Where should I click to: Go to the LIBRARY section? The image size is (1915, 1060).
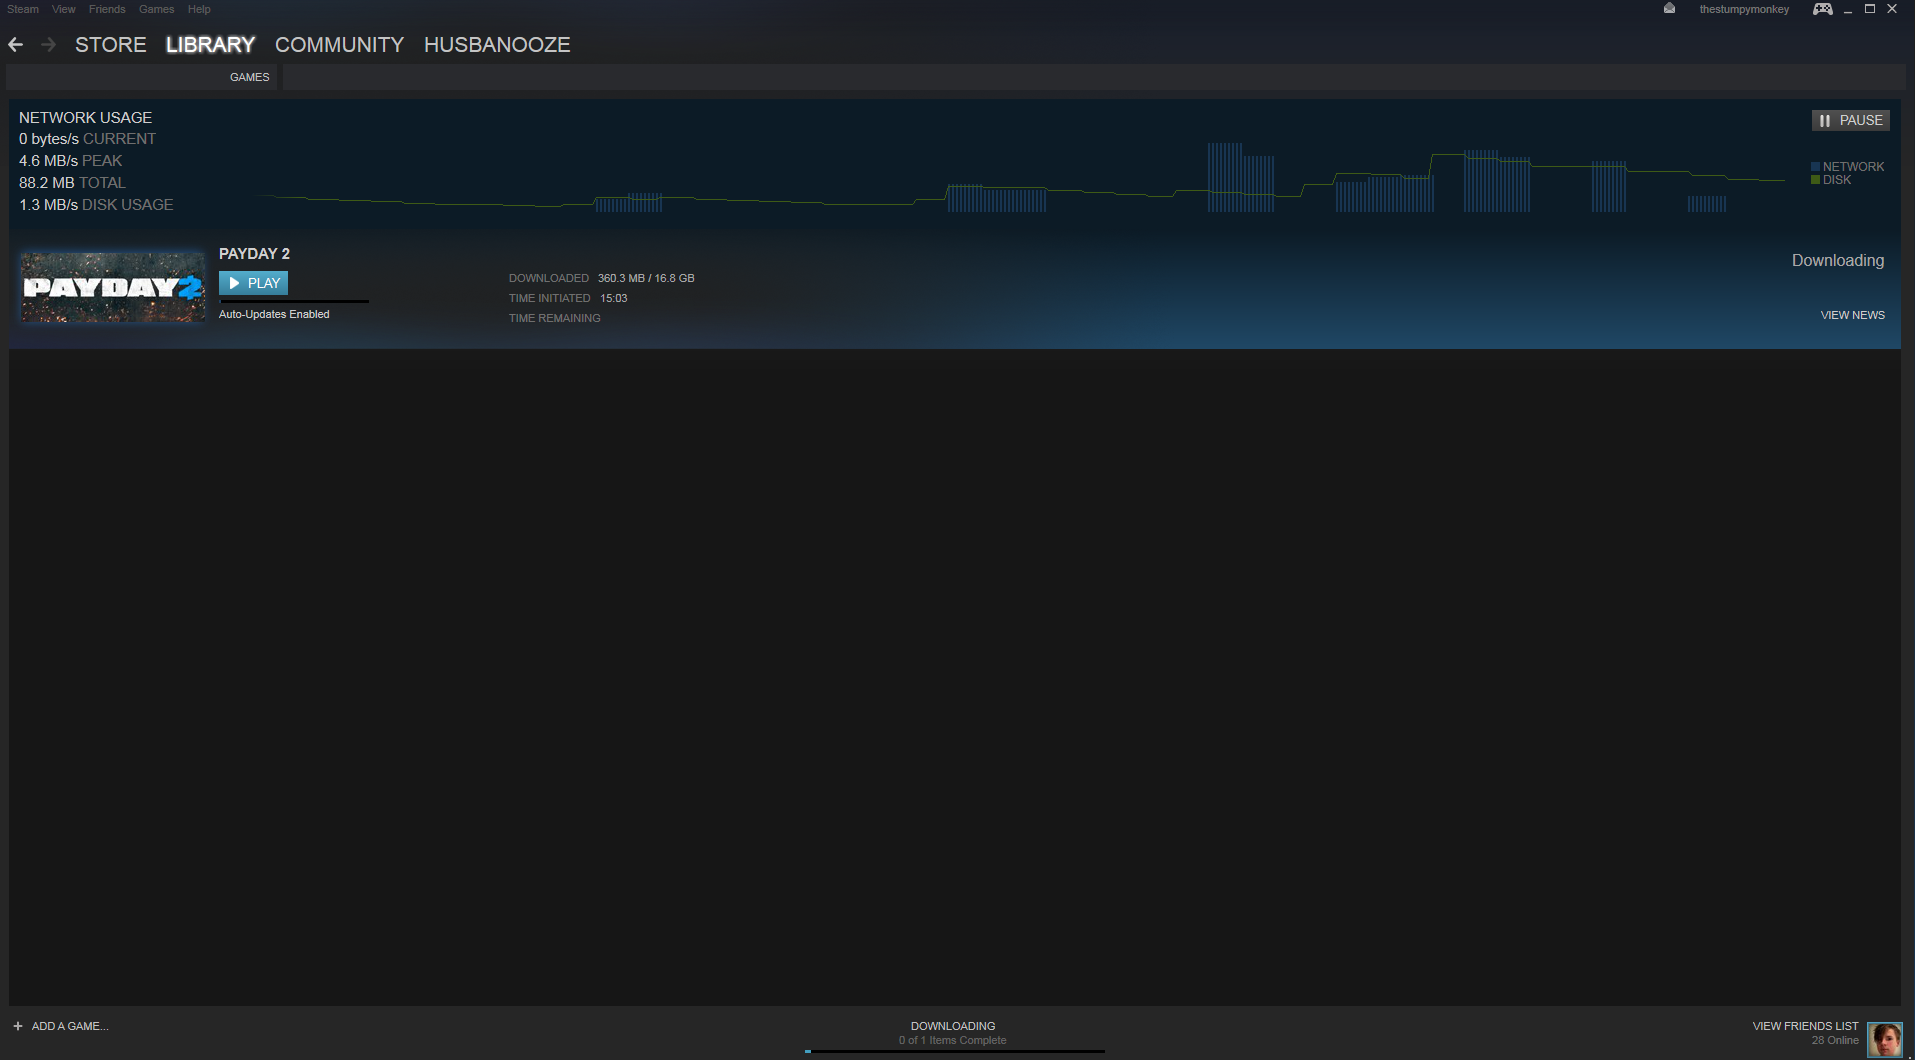pyautogui.click(x=211, y=45)
